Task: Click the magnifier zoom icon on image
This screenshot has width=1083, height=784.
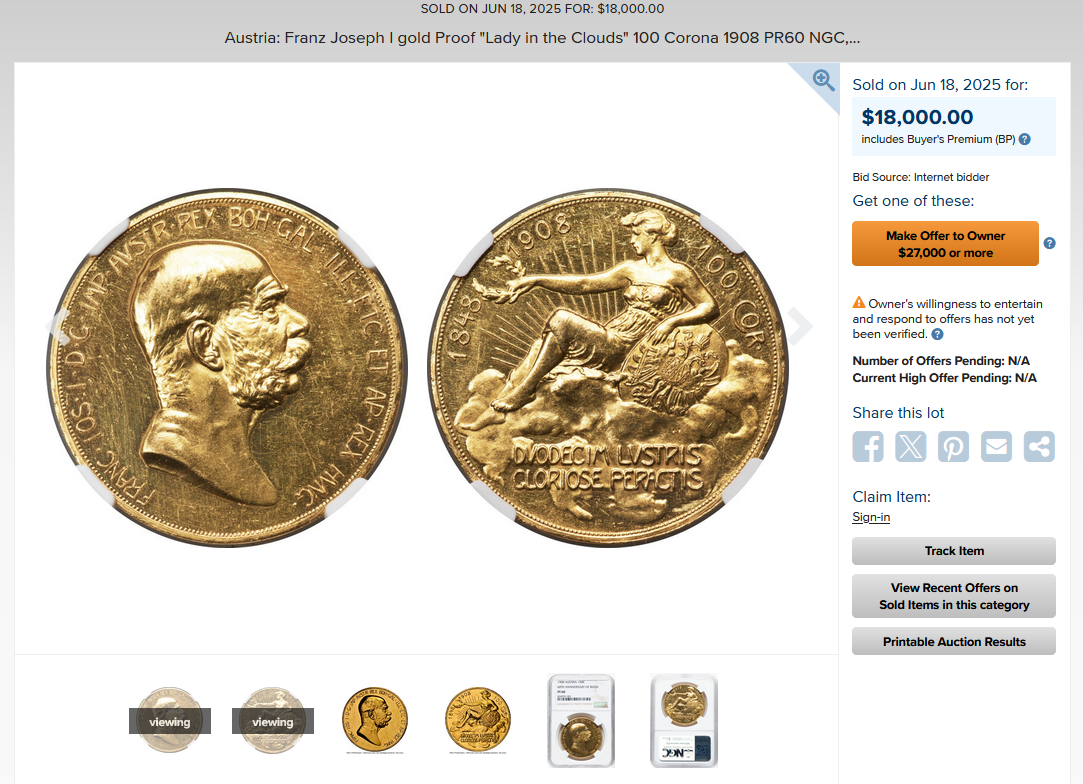Action: 823,80
